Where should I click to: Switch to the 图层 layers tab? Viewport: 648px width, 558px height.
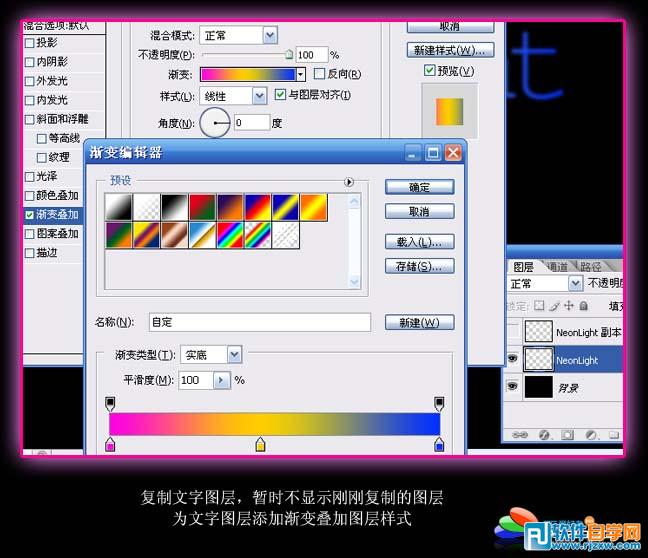(523, 267)
